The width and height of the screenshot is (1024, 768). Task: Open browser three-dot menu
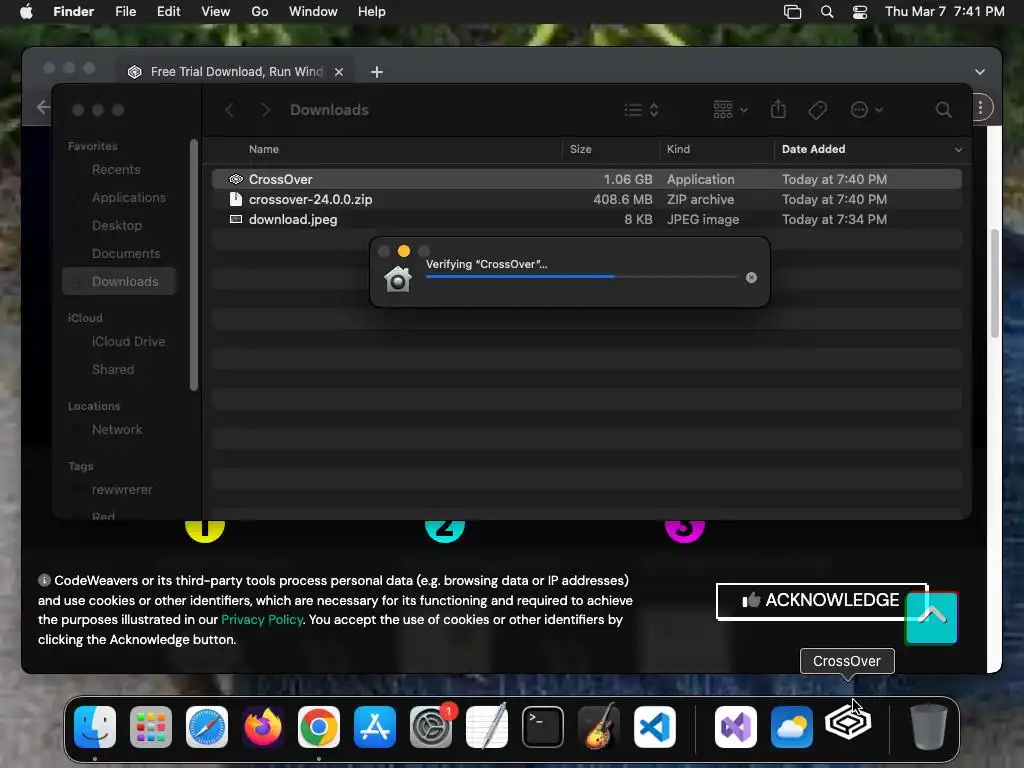(x=980, y=107)
